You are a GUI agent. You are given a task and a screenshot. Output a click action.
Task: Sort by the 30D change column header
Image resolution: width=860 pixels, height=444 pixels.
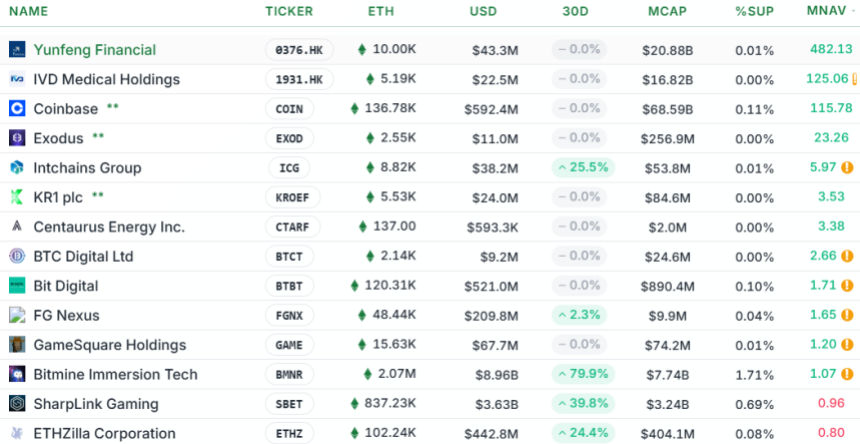[581, 11]
